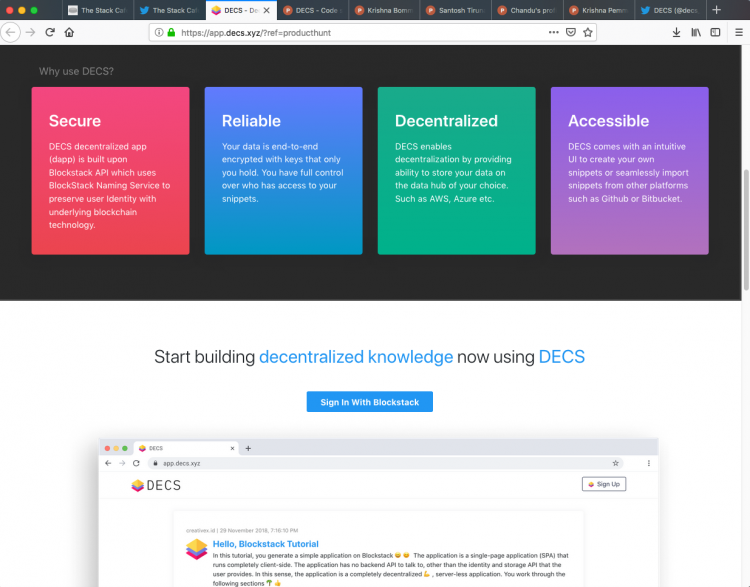Open the Firefox library icon

(696, 33)
